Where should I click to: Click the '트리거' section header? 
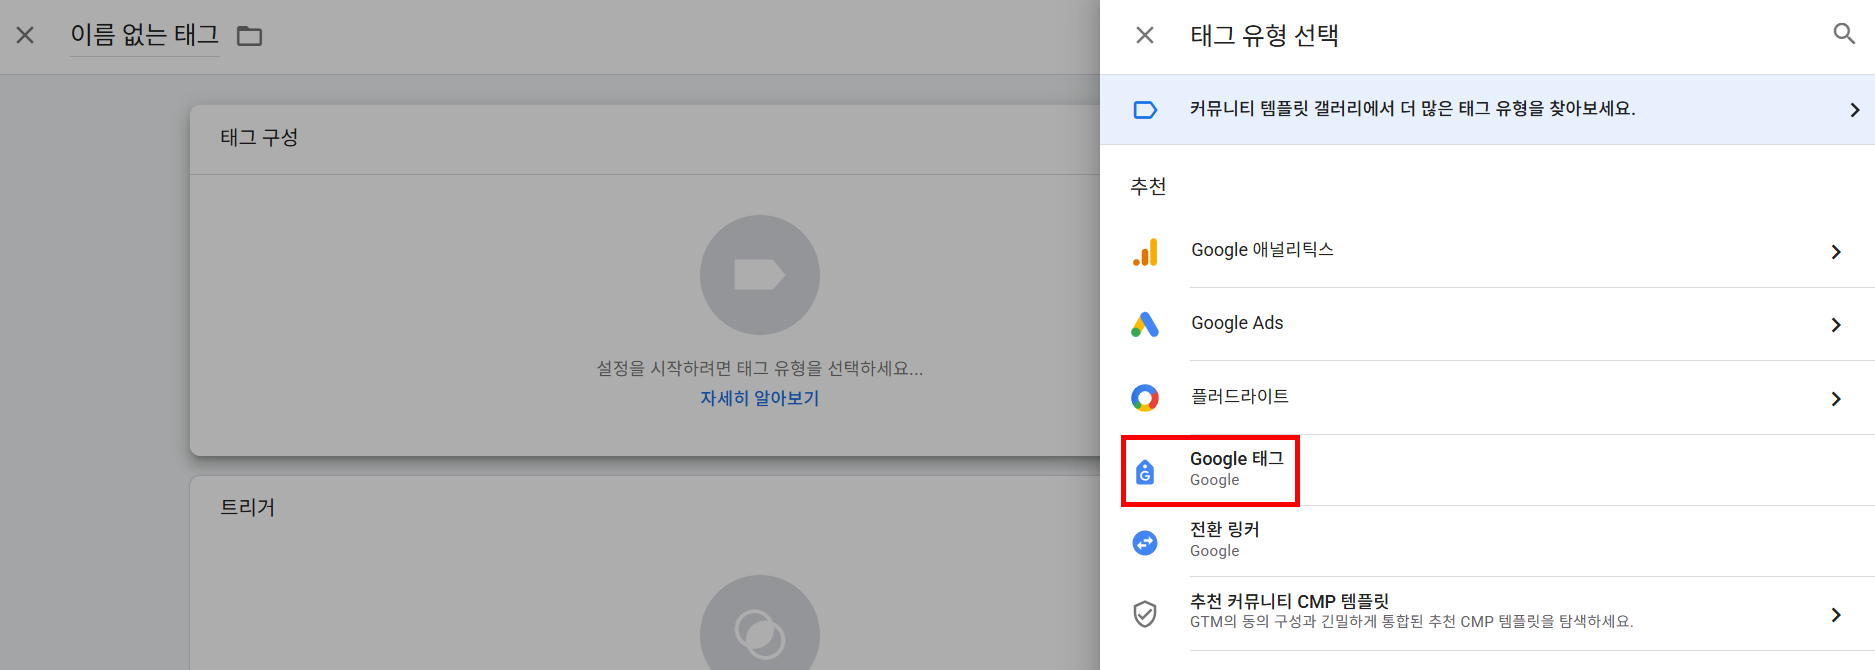(x=247, y=507)
